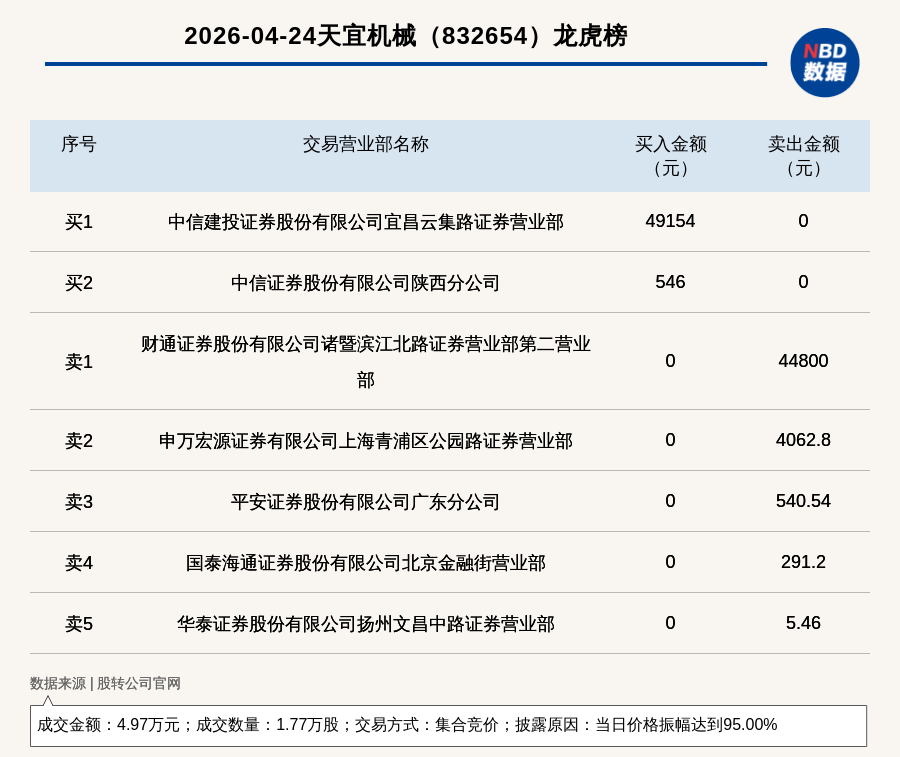Click the 成交金额：4.97万元 summary box
The width and height of the screenshot is (900, 757).
click(448, 725)
